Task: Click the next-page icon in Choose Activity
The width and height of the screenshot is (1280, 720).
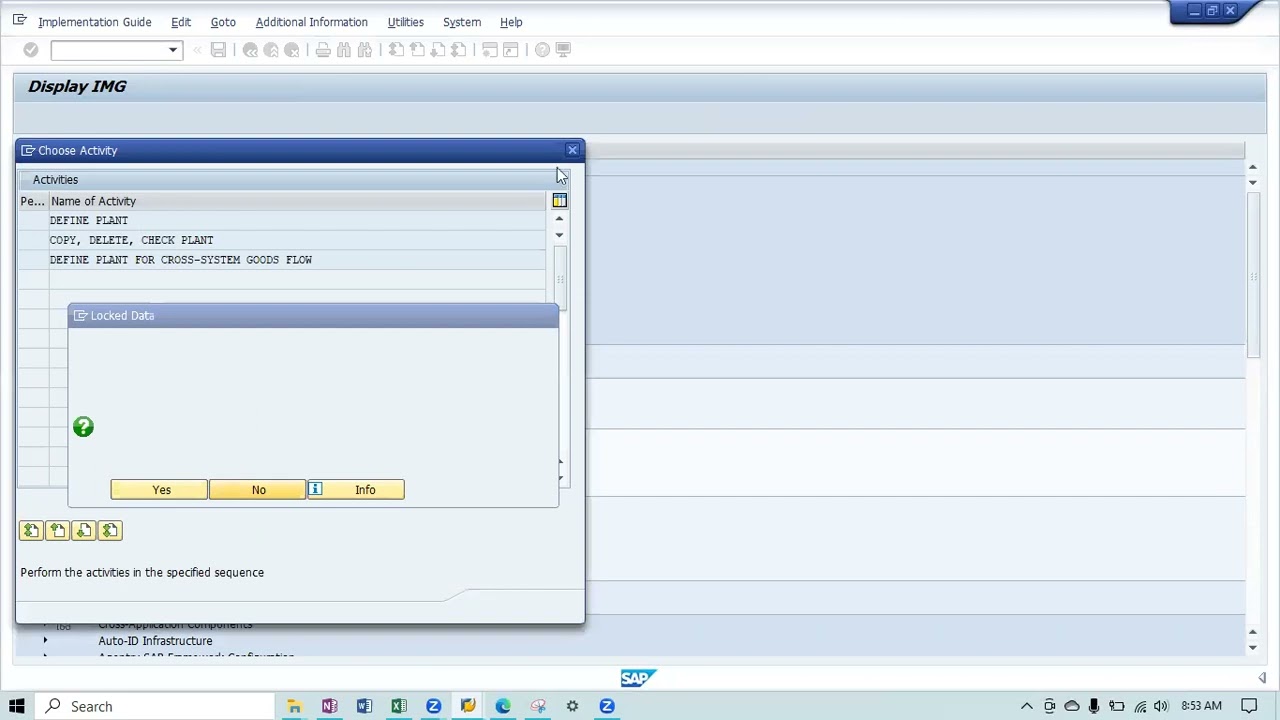Action: click(83, 531)
